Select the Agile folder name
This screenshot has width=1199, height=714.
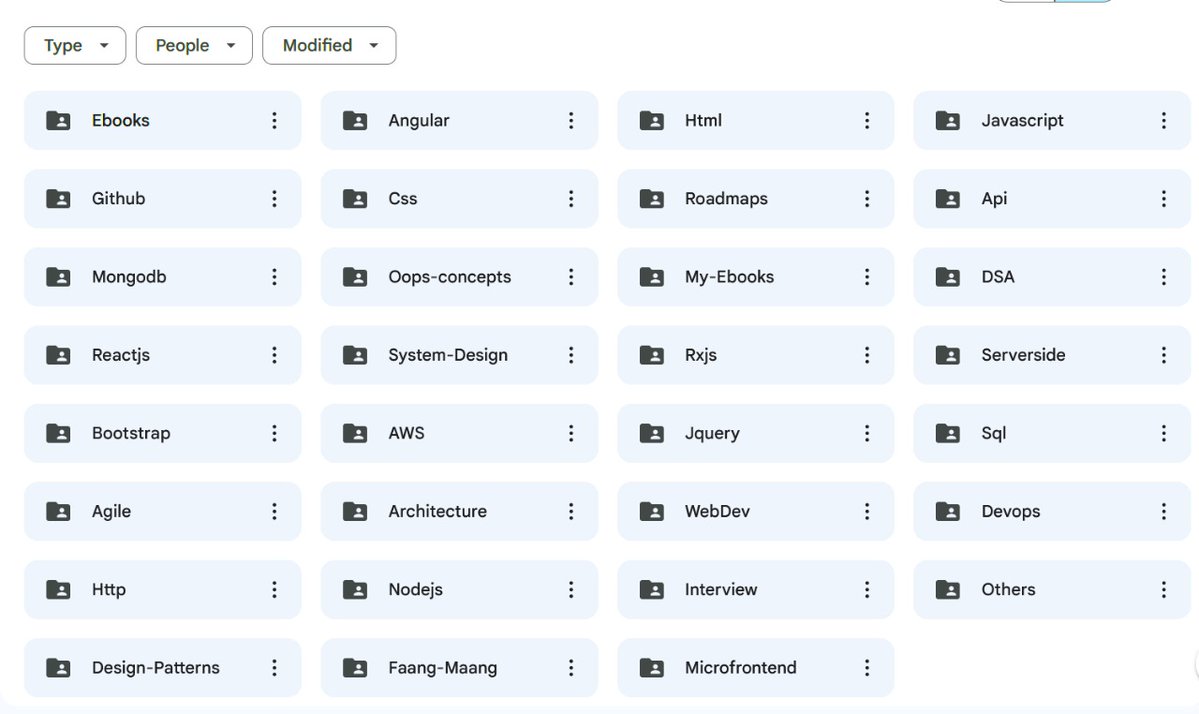coord(111,511)
